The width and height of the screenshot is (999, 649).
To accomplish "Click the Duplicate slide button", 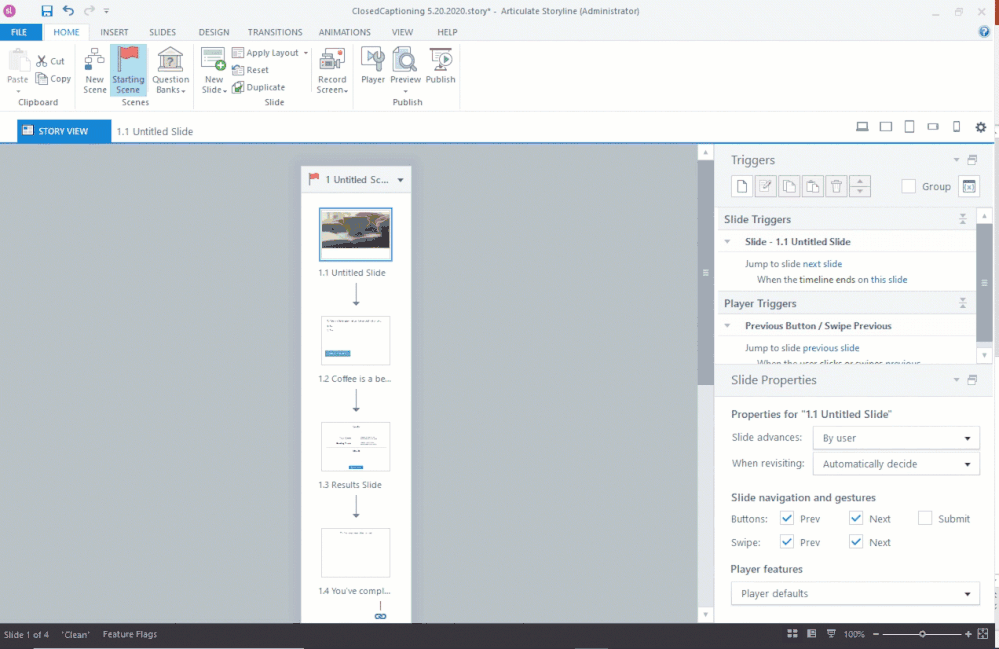I will [x=258, y=87].
